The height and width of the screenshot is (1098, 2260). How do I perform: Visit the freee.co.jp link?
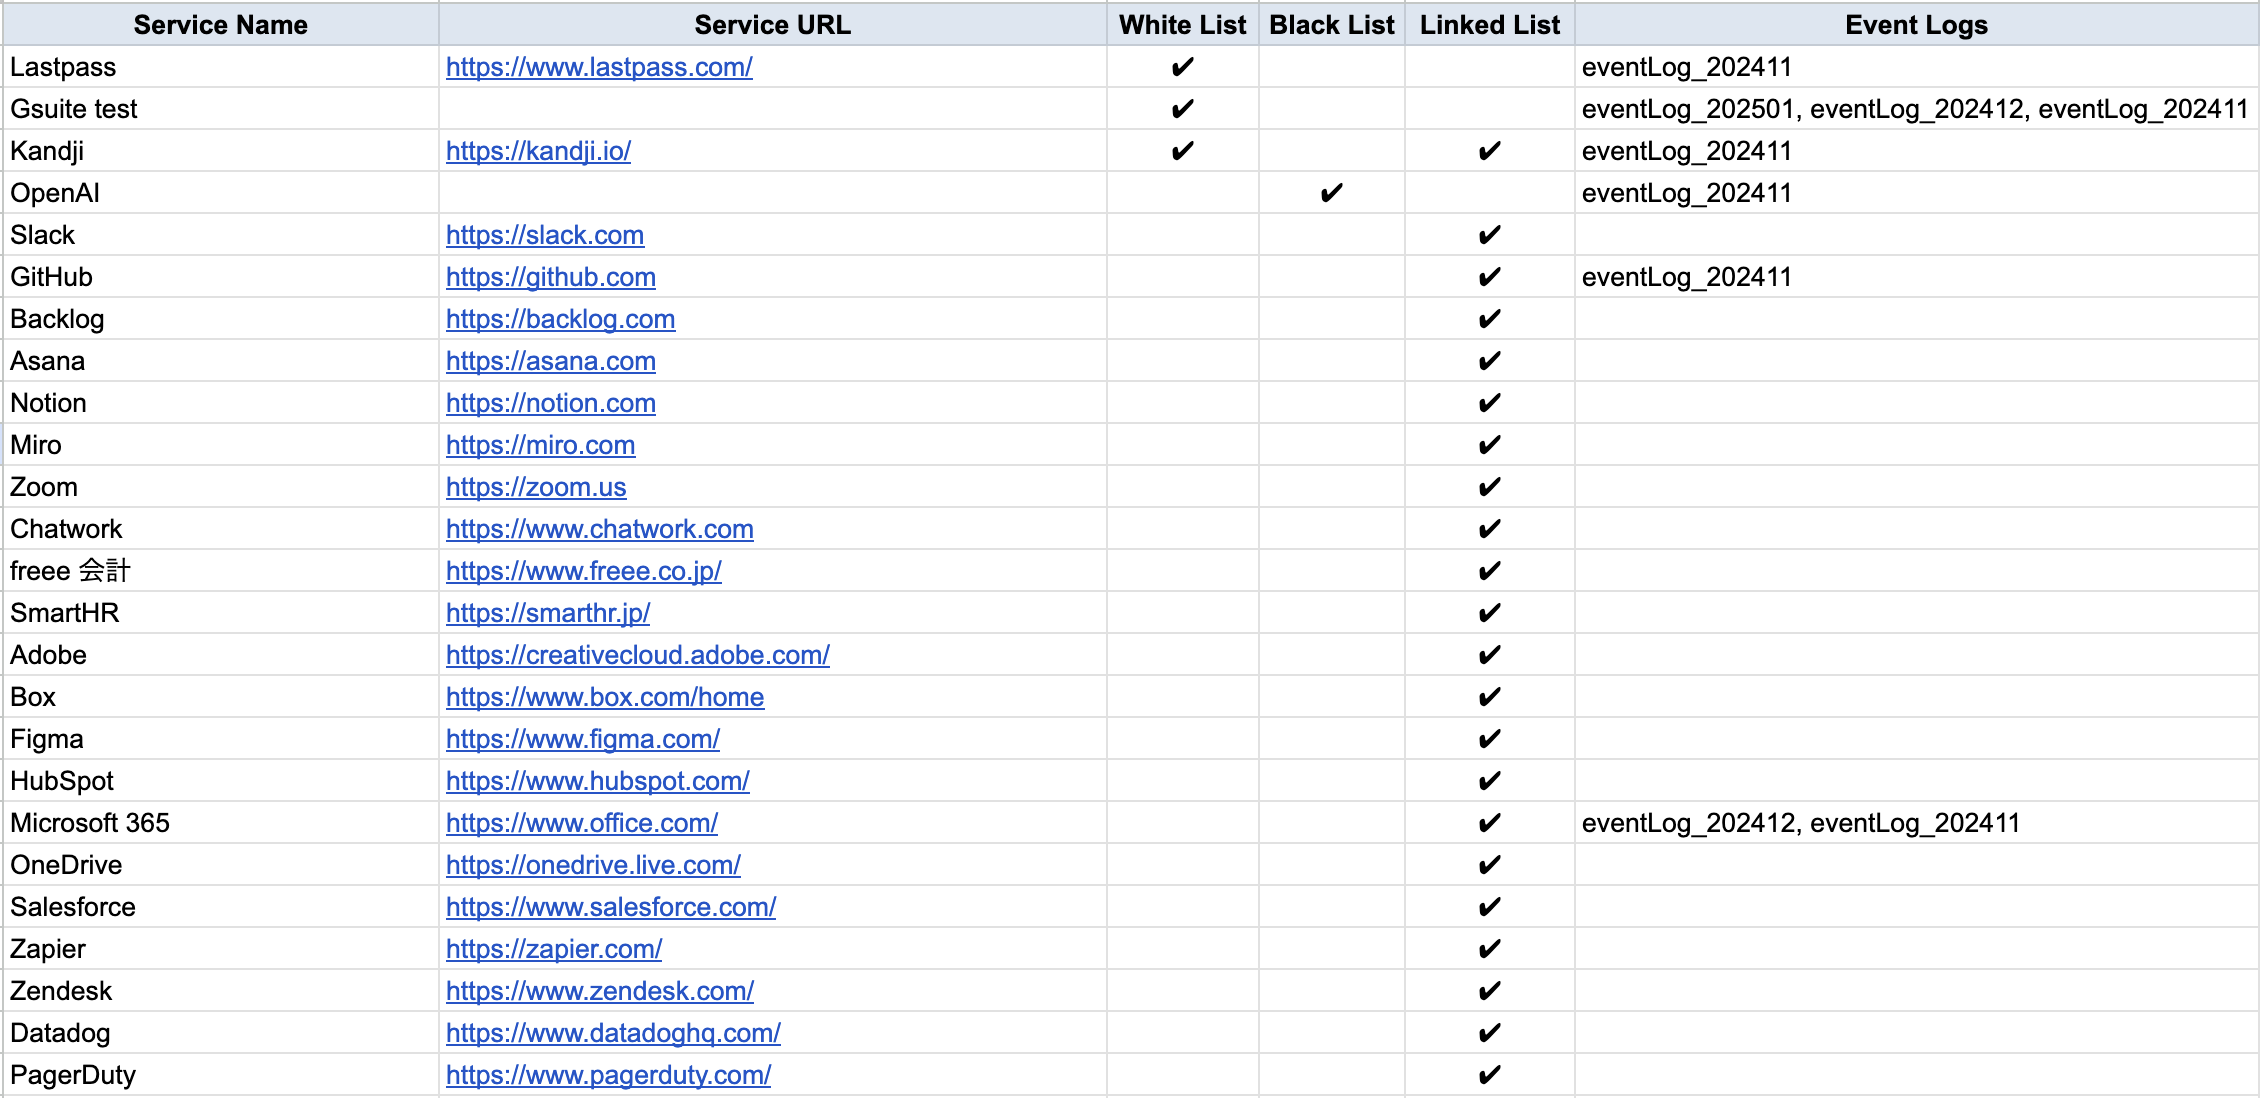coord(584,571)
